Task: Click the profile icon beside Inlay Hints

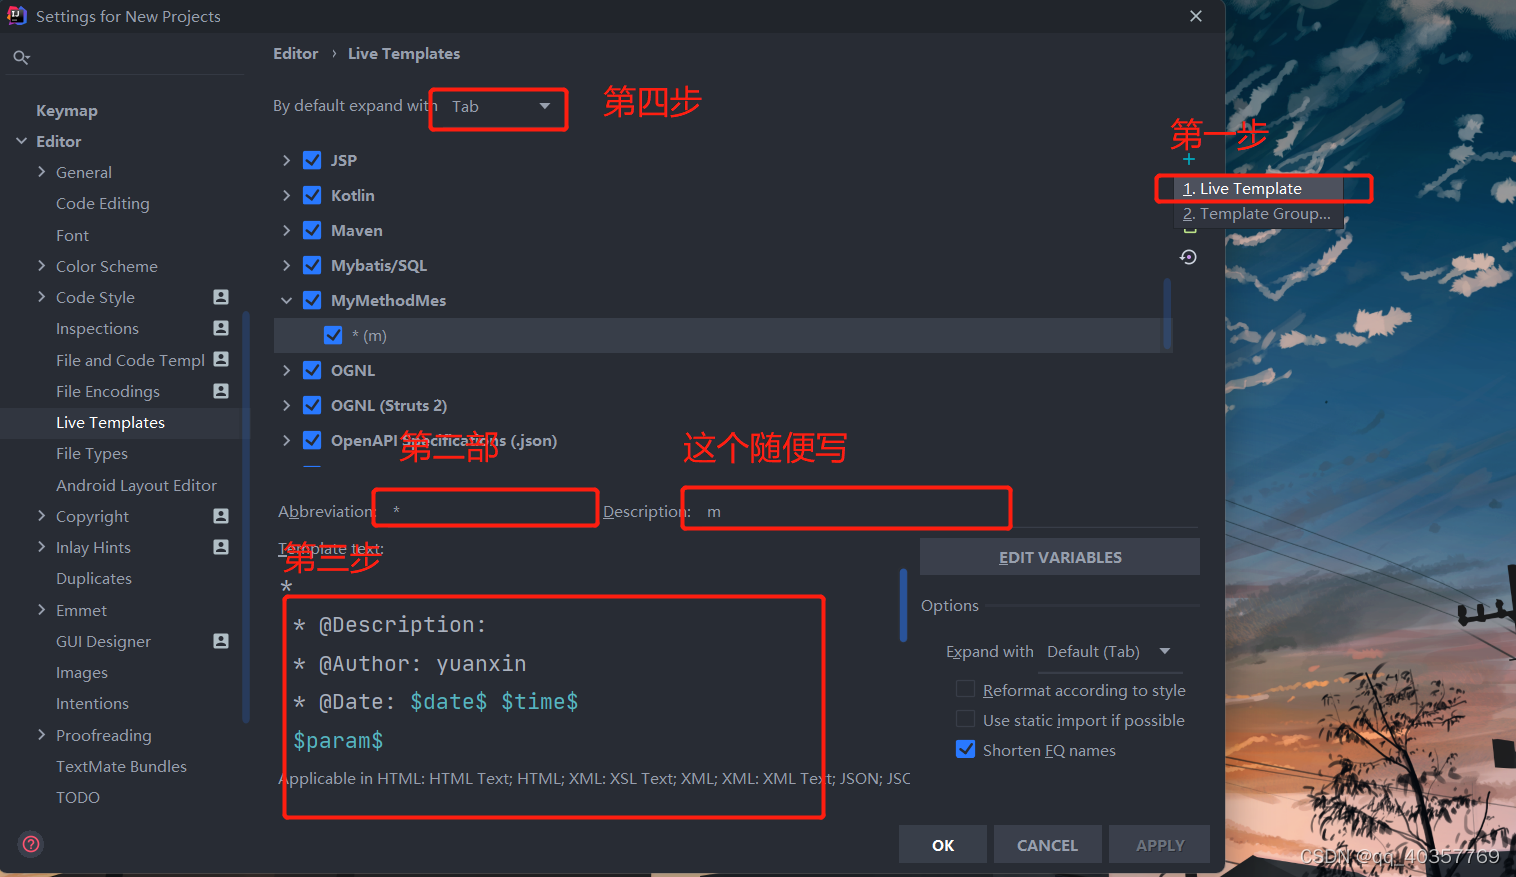Action: 221,547
